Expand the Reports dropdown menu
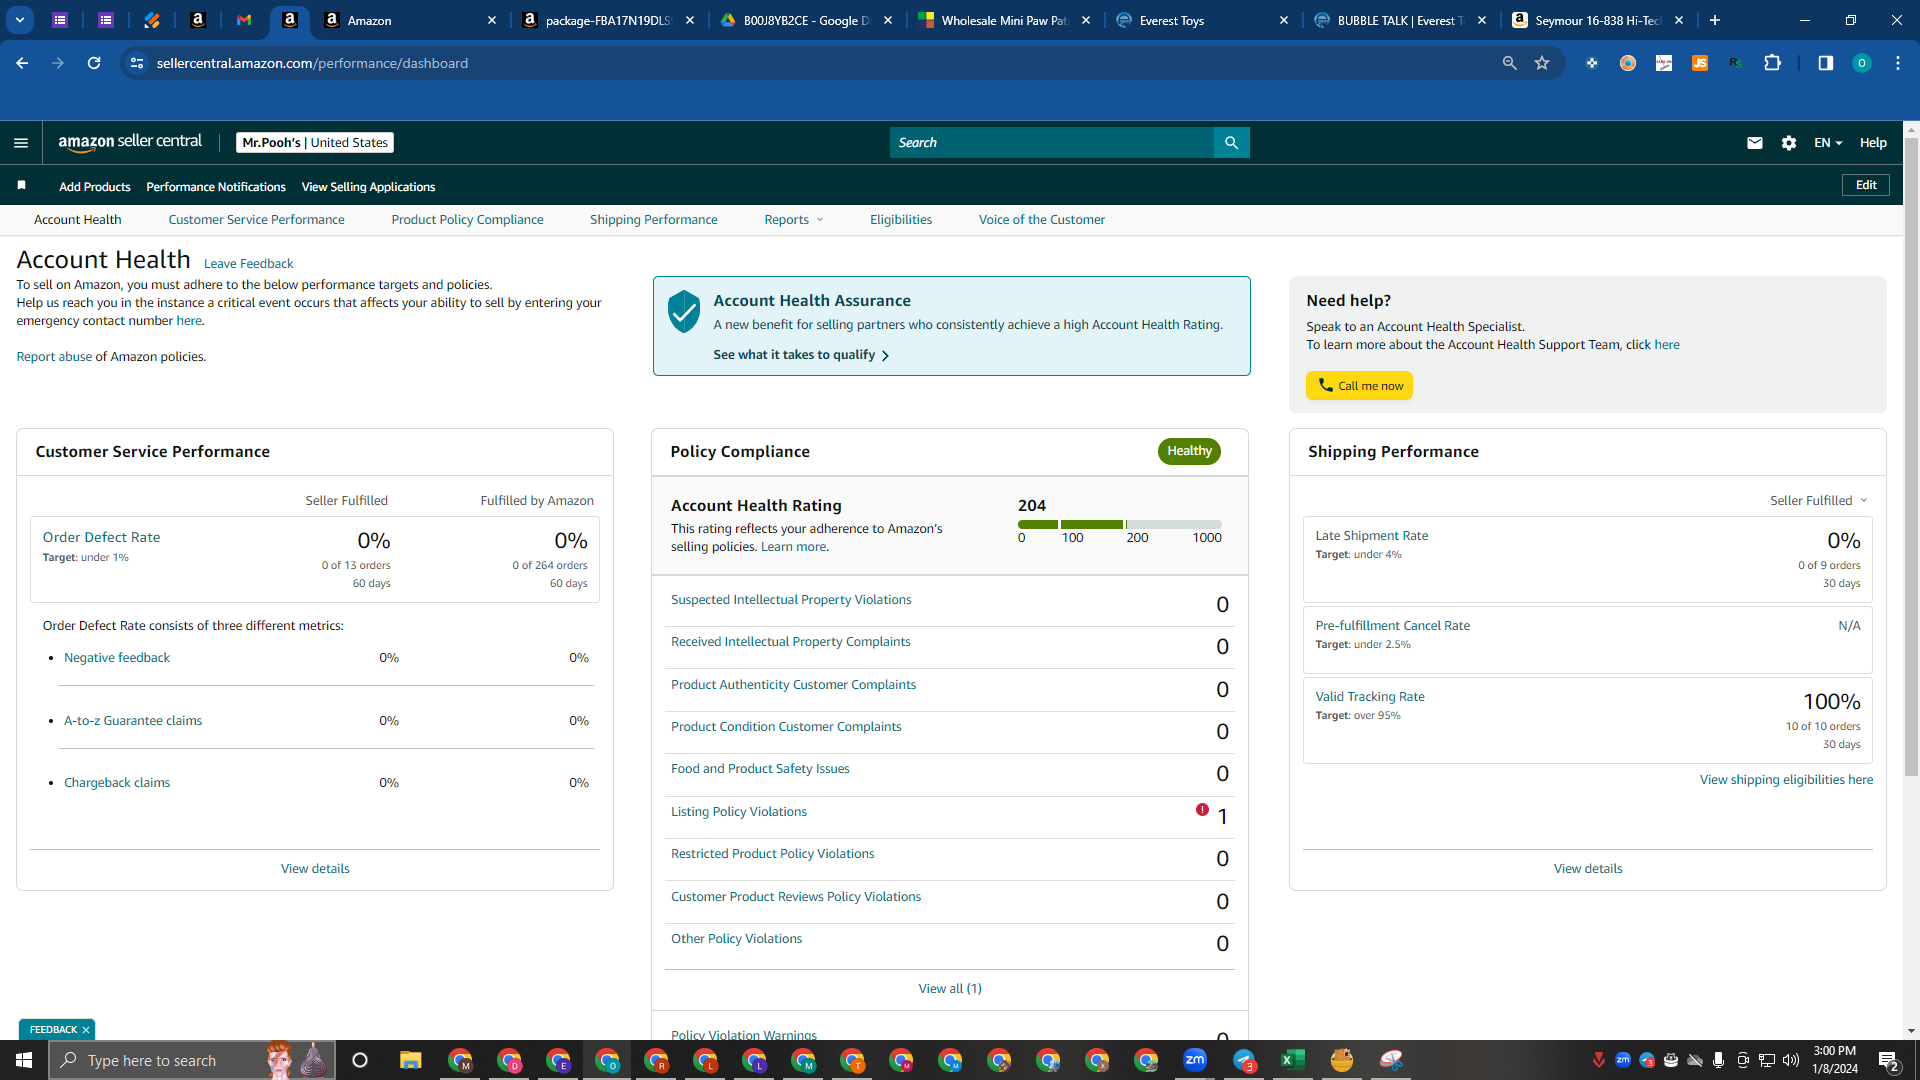This screenshot has width=1920, height=1080. 794,220
